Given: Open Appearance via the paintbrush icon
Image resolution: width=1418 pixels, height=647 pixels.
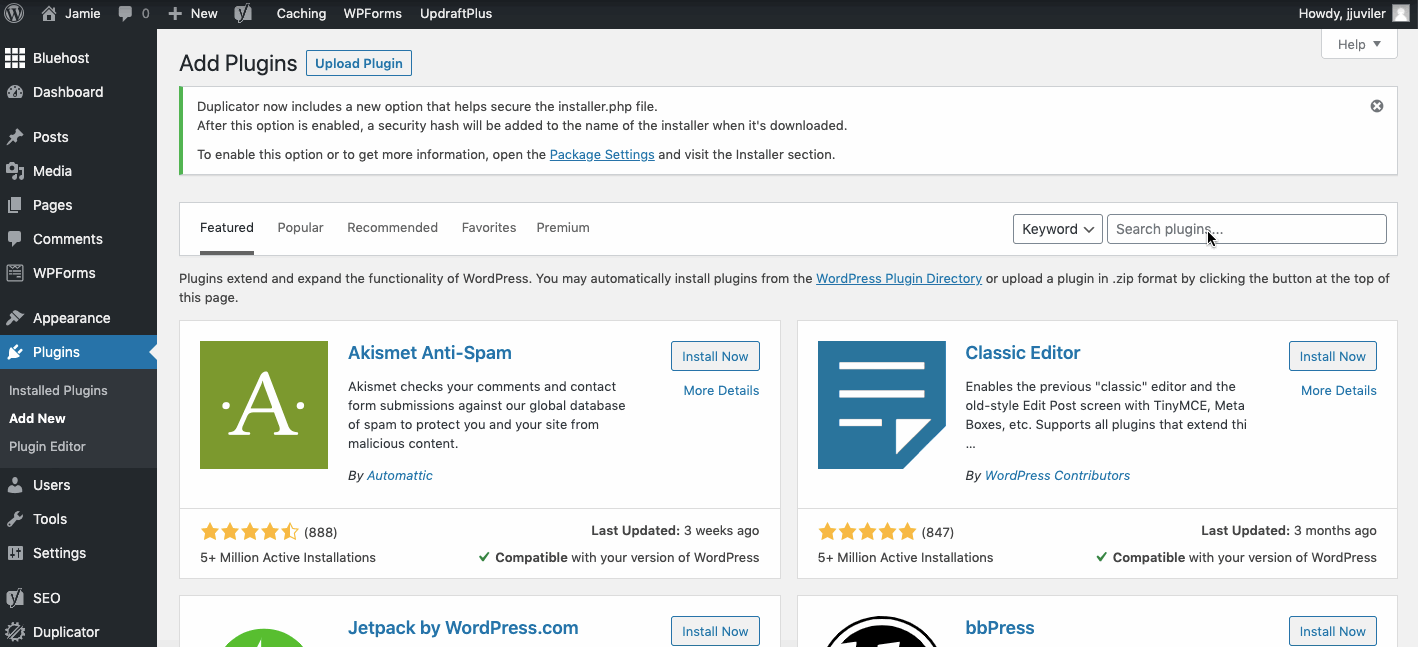Looking at the screenshot, I should [16, 317].
